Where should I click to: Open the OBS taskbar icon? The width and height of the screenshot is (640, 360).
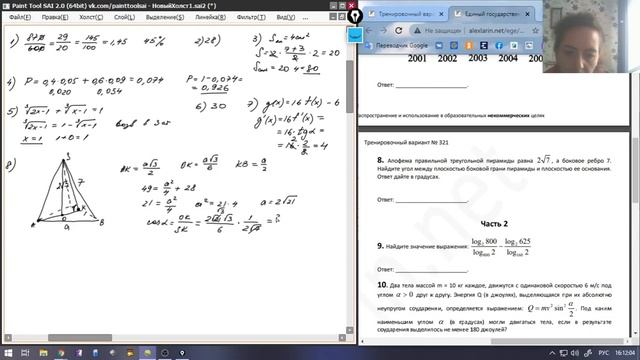(164, 353)
